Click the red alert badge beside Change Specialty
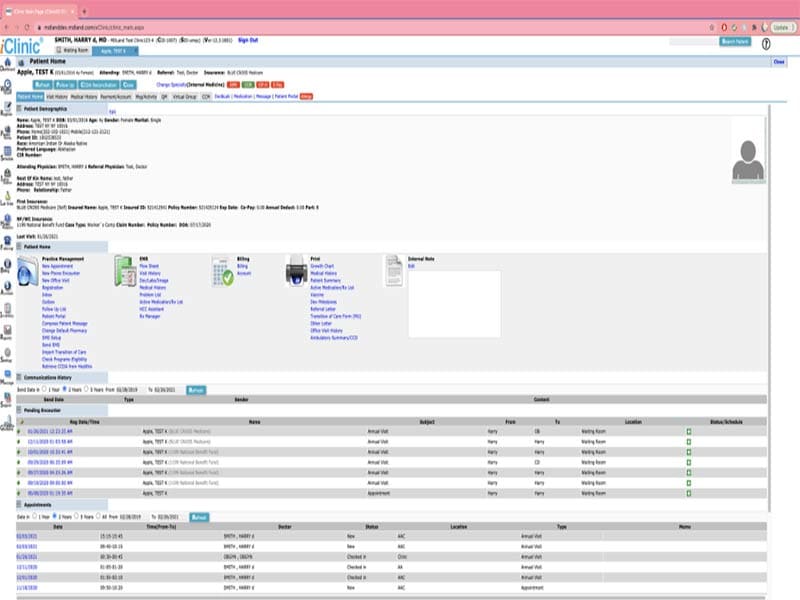Image resolution: width=800 pixels, height=600 pixels. tap(233, 85)
